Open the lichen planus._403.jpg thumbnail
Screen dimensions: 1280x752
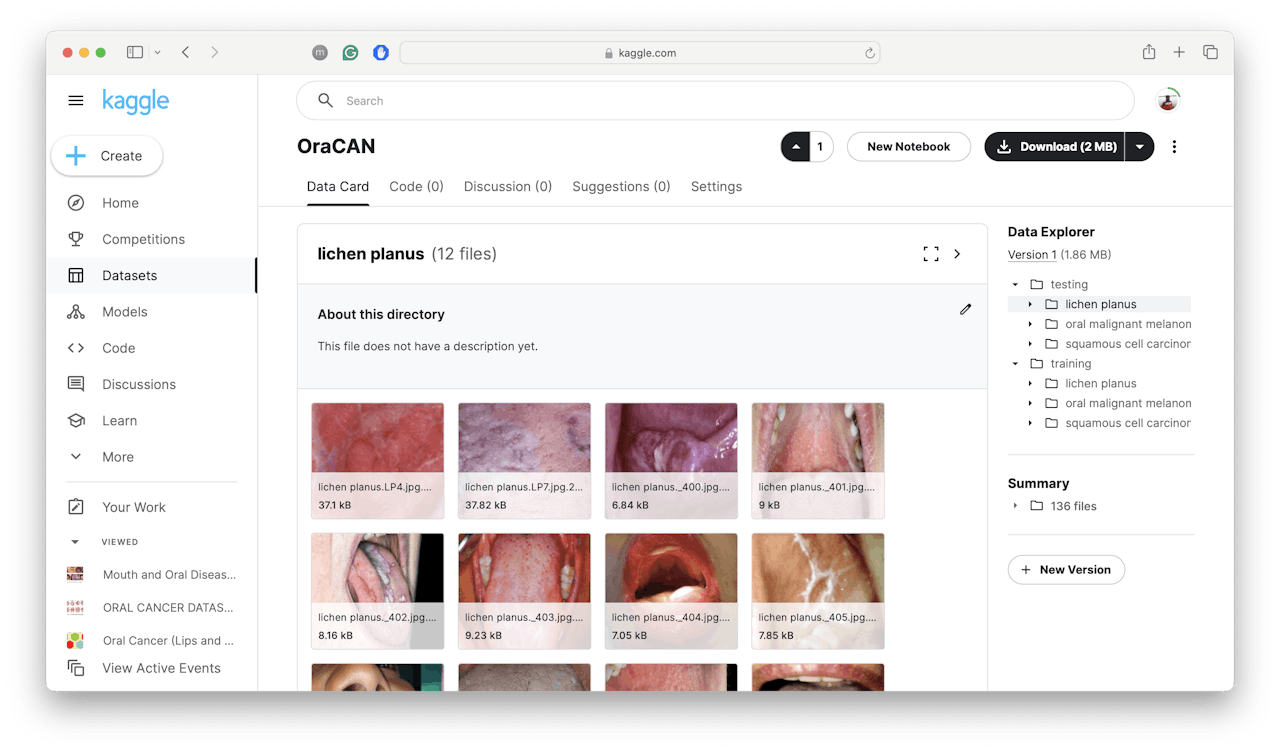[x=524, y=591]
